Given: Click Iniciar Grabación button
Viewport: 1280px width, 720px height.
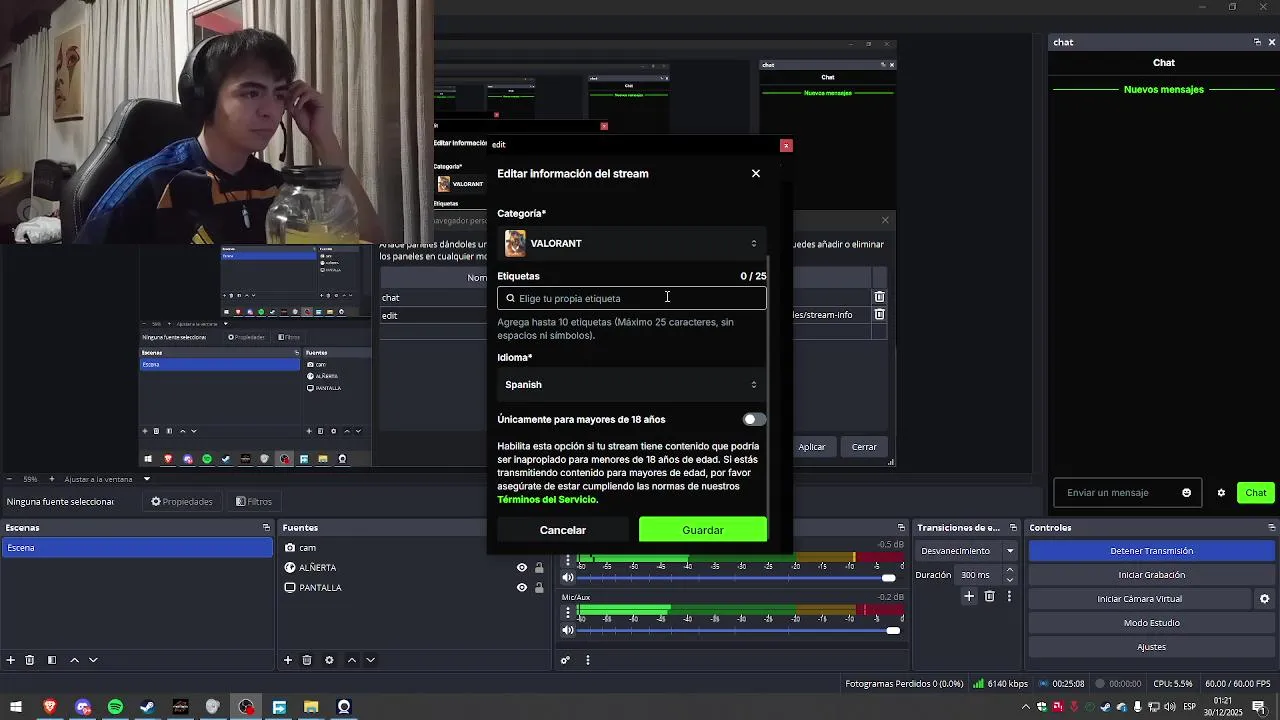Looking at the screenshot, I should tap(1151, 575).
